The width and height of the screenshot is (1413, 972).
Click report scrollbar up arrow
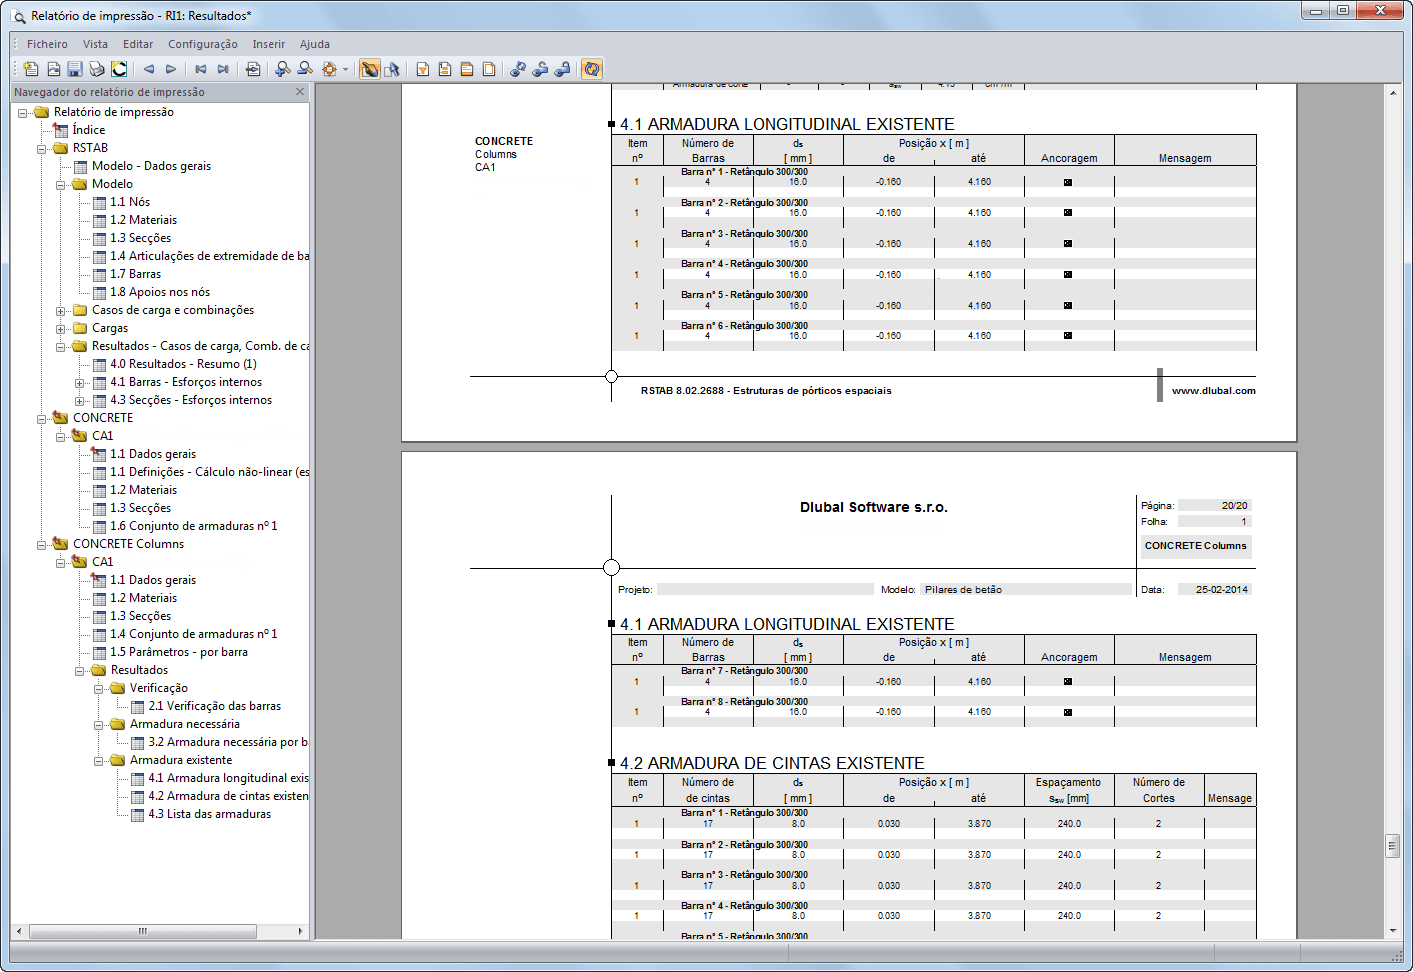1392,92
